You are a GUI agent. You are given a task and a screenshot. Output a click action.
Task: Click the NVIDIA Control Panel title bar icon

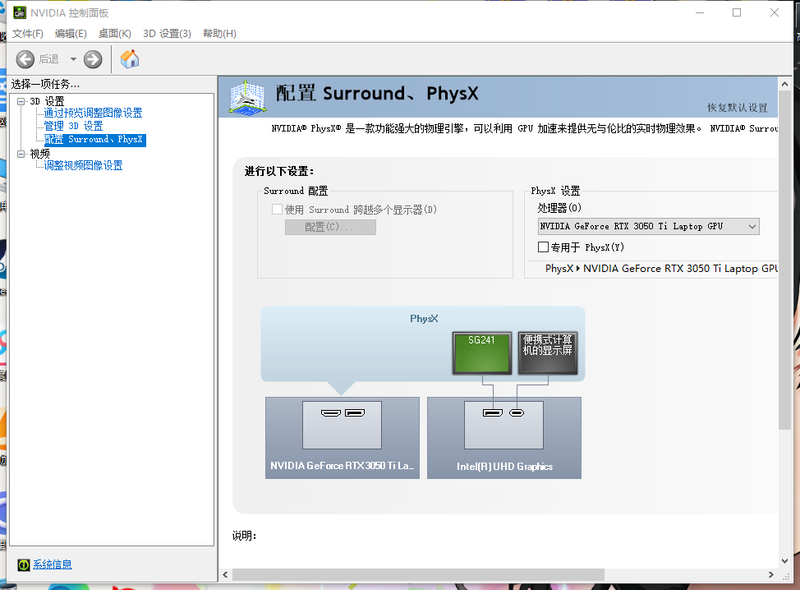(19, 12)
